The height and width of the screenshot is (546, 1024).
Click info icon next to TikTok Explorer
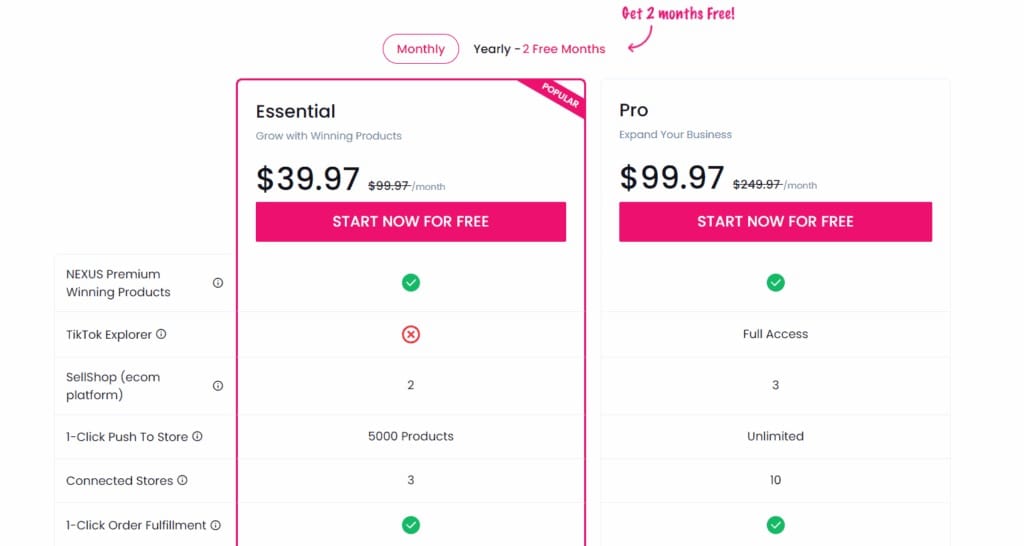point(161,334)
